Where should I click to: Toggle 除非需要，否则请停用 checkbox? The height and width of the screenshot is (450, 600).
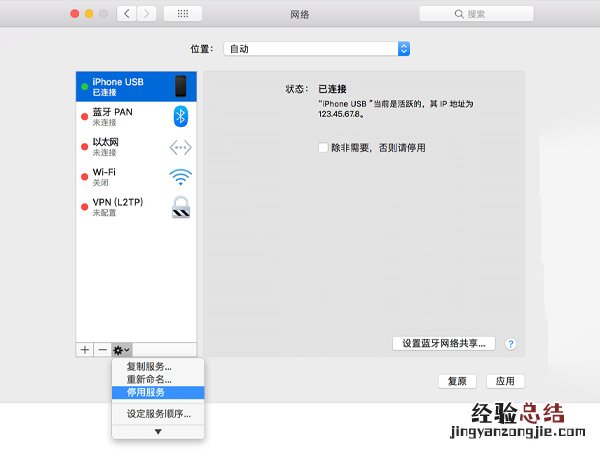(x=323, y=148)
